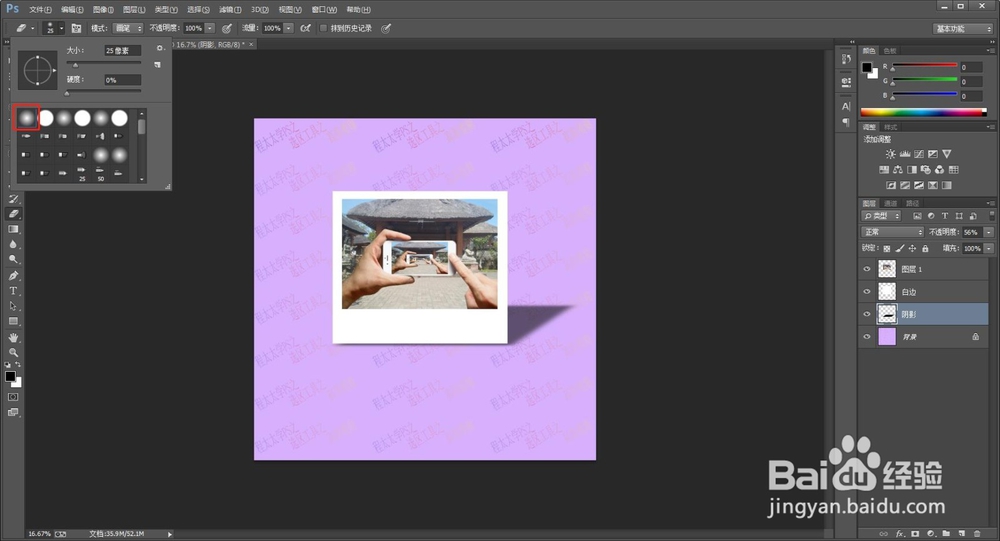The image size is (1000, 541).
Task: Open layer opacity dropdown arrow
Action: click(989, 232)
